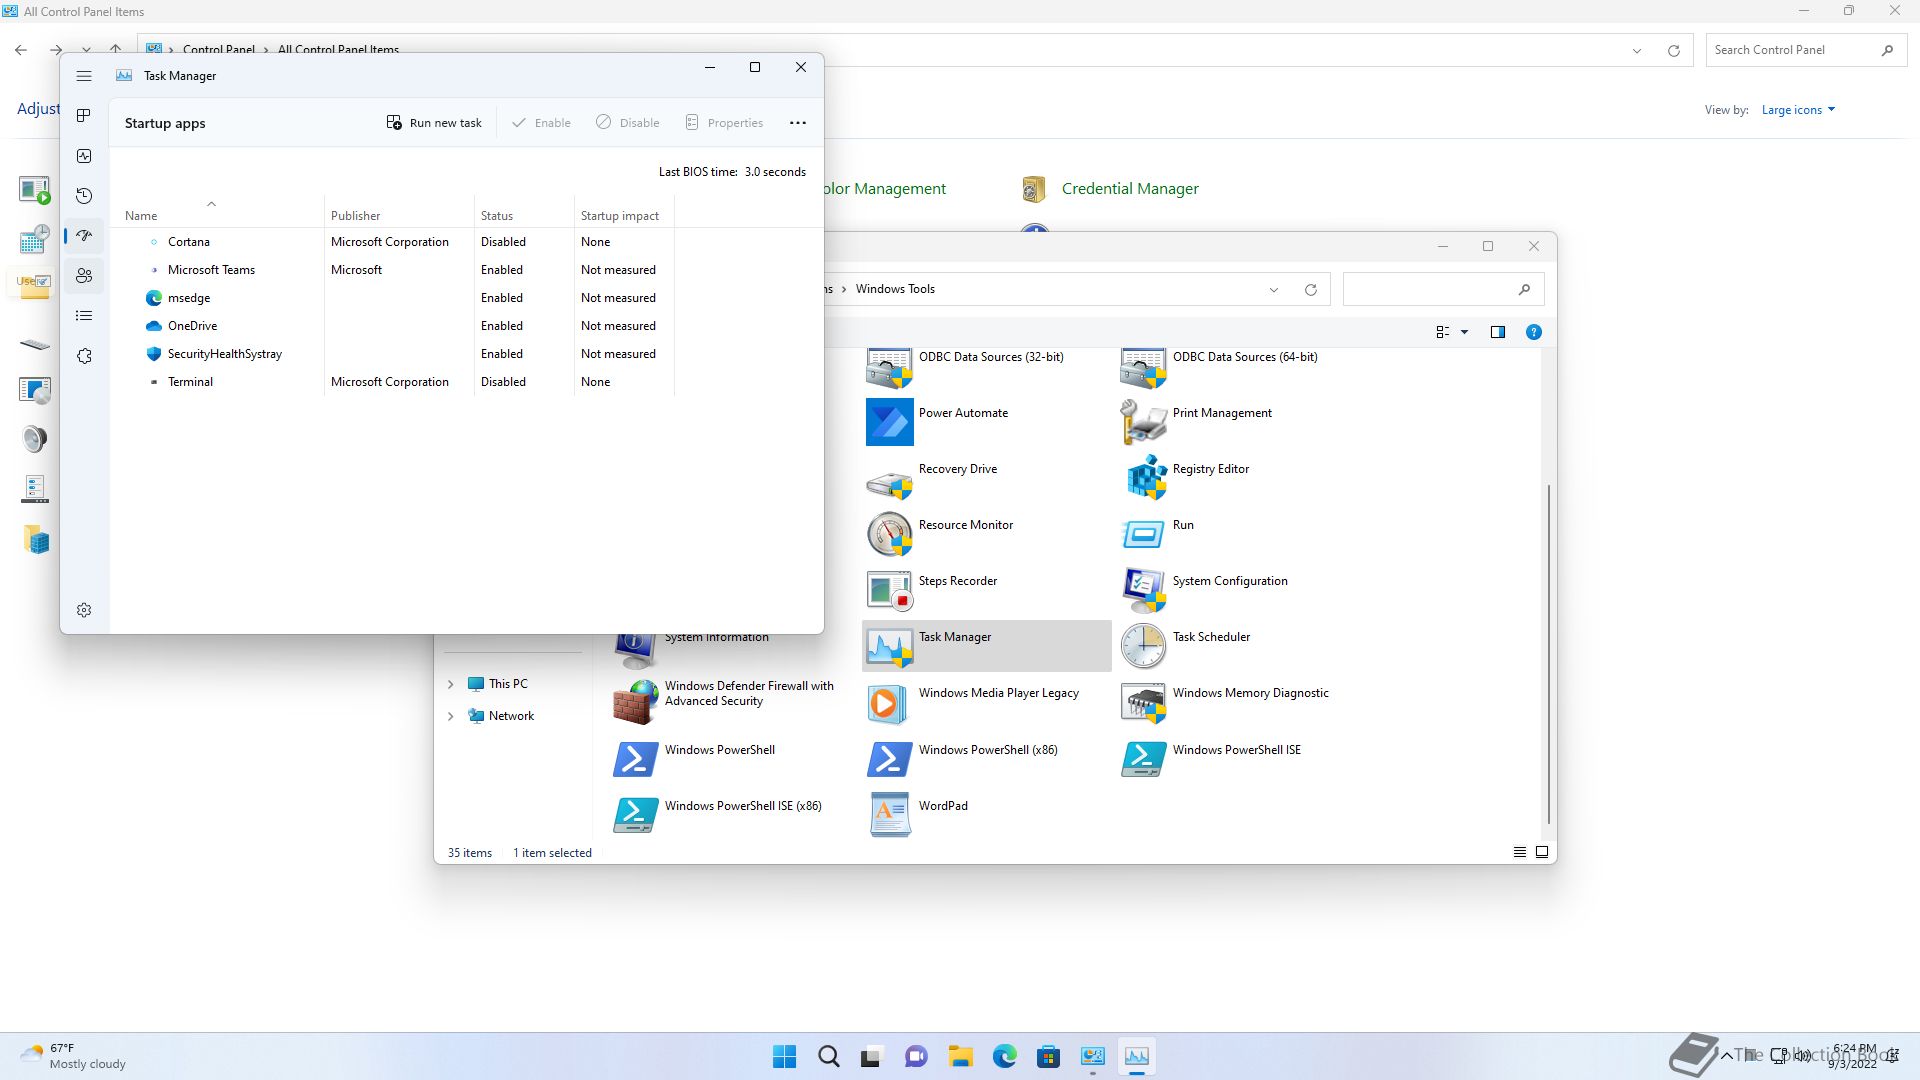Screen dimensions: 1920x1080
Task: Open Credential Manager in Control Panel
Action: pyautogui.click(x=1110, y=188)
